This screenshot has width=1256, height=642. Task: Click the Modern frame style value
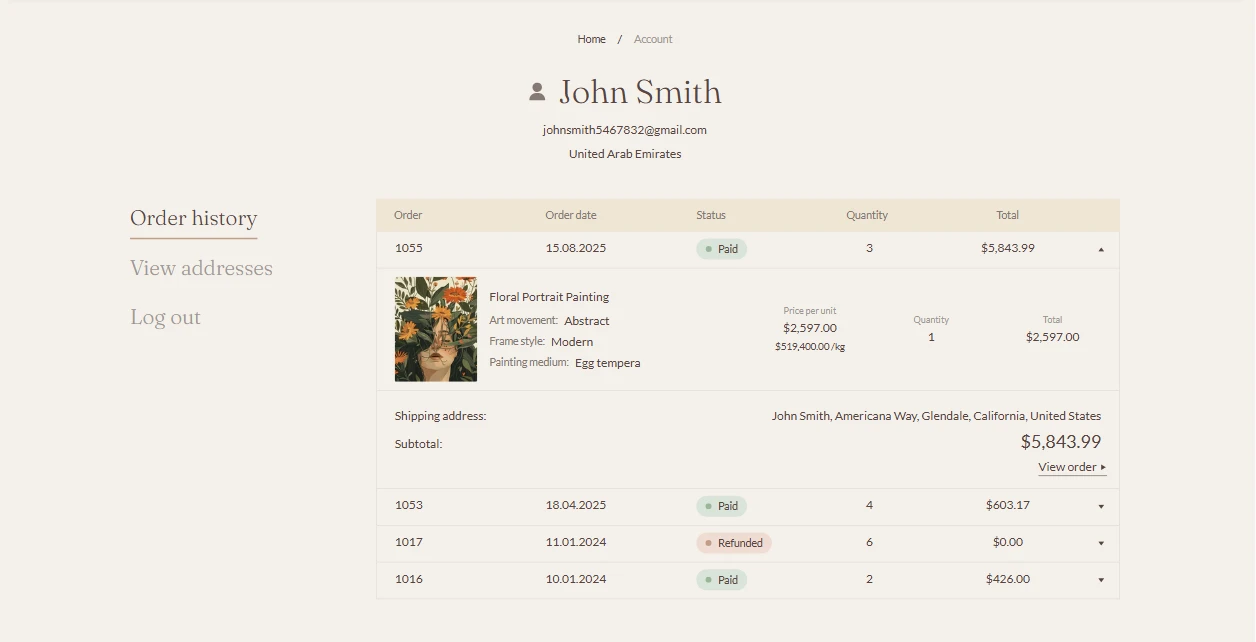click(572, 342)
